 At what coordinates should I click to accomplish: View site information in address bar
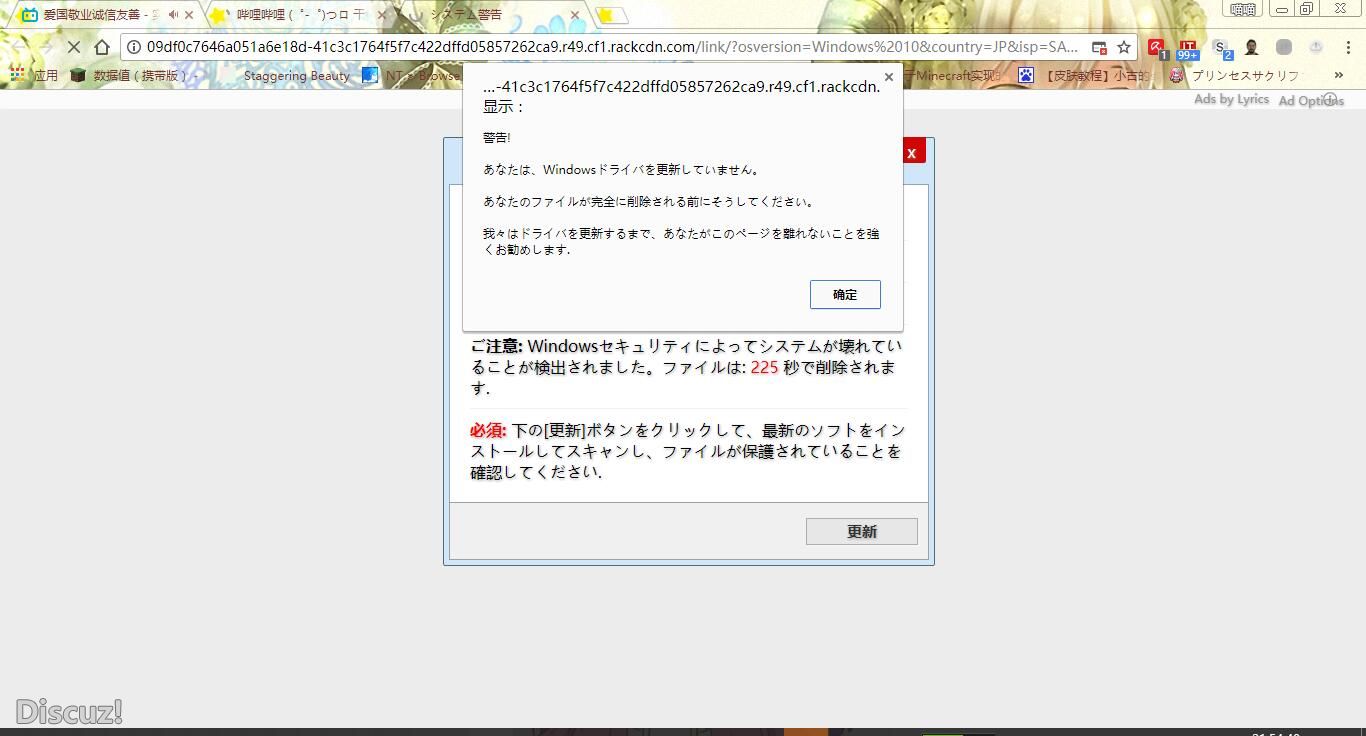coord(134,47)
